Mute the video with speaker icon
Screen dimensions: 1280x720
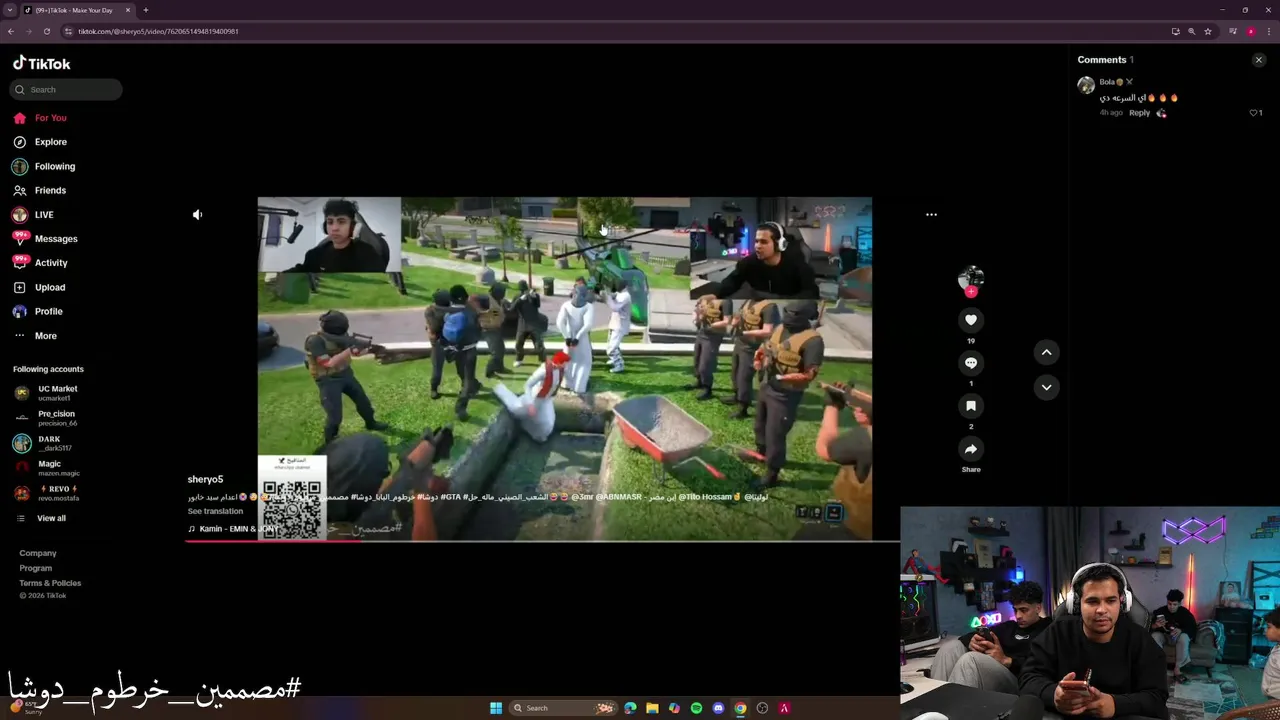tap(197, 214)
